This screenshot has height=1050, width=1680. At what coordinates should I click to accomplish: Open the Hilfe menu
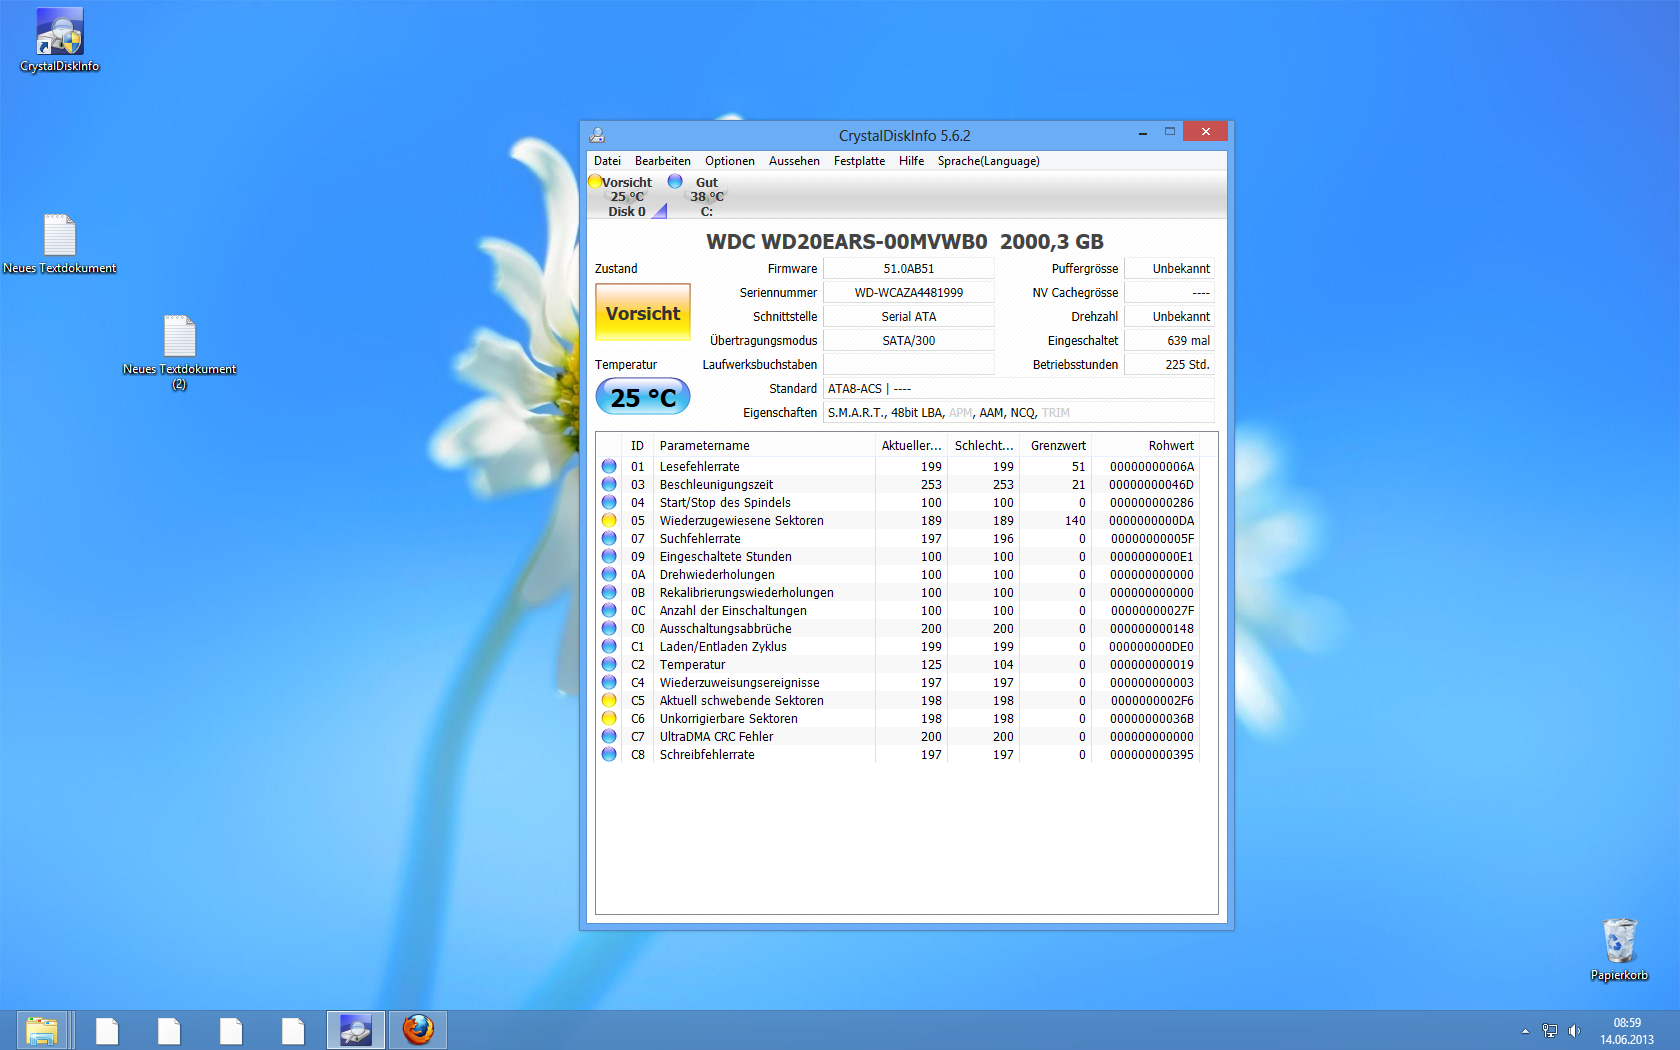[911, 161]
